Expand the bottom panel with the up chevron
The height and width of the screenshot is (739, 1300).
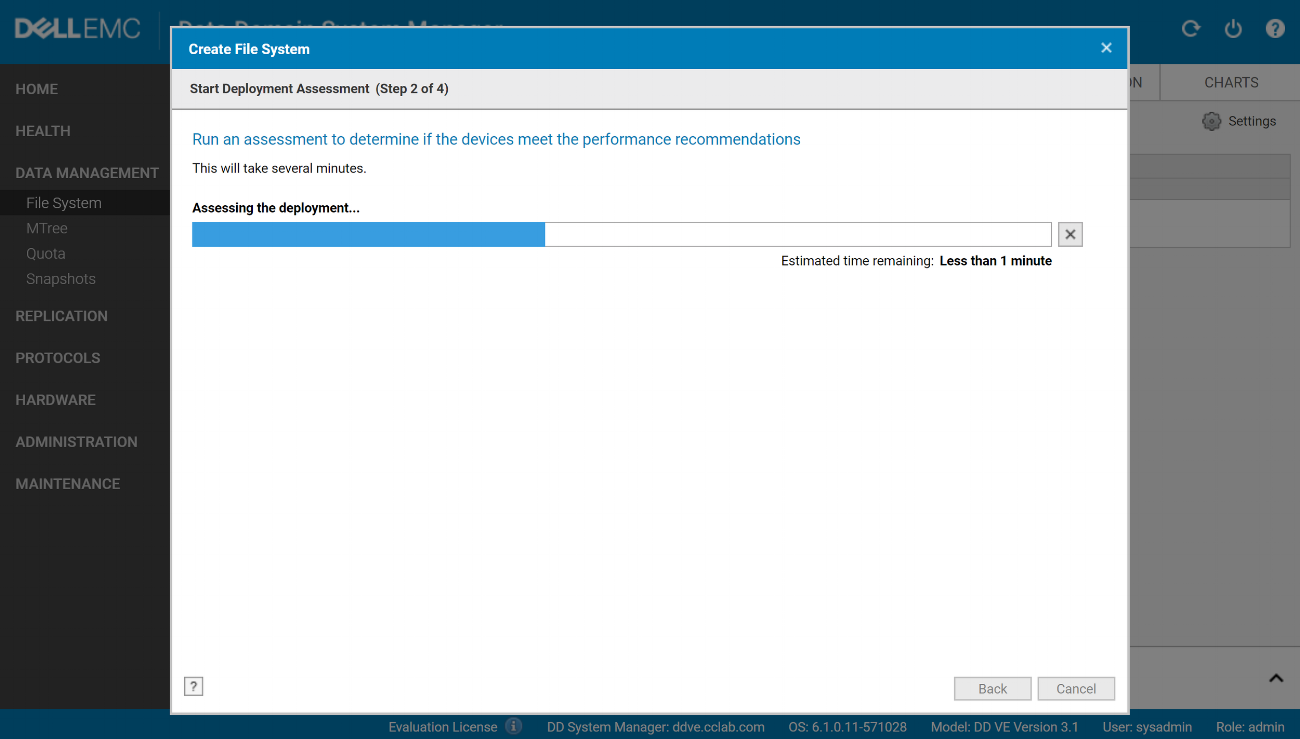[x=1276, y=678]
